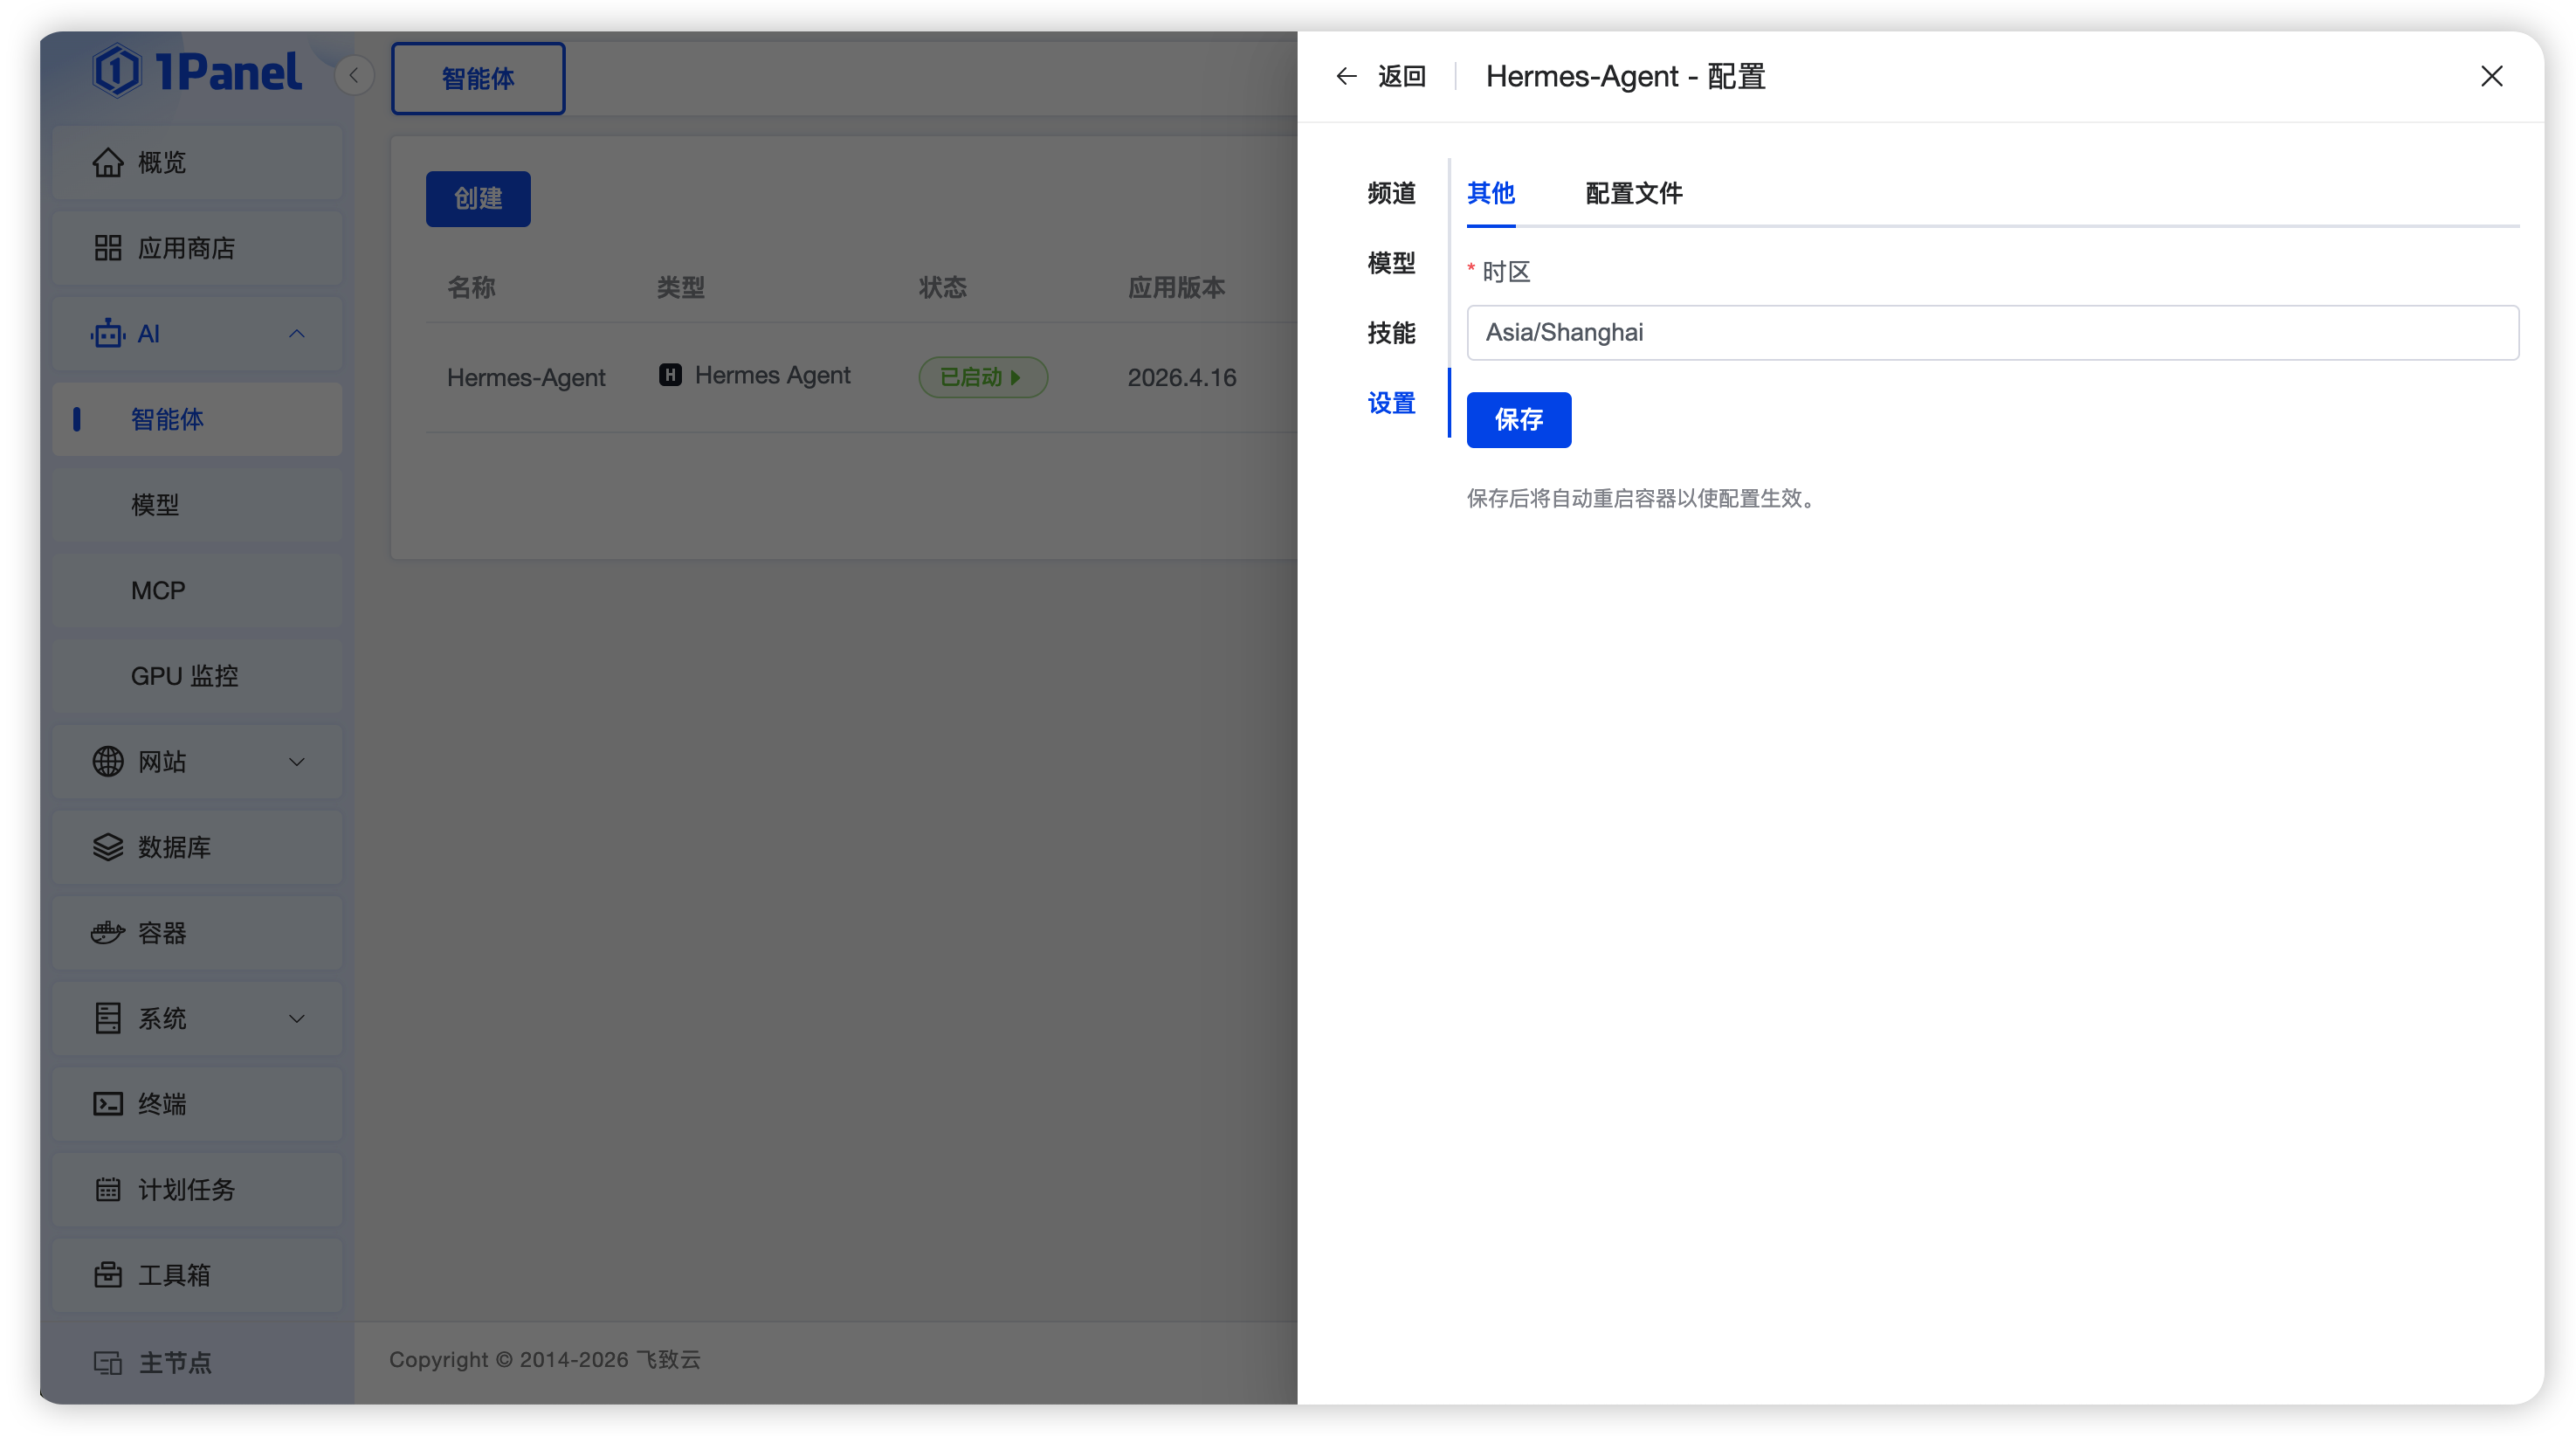The width and height of the screenshot is (2576, 1436).
Task: Click the layers icon for 数据库
Action: pyautogui.click(x=108, y=847)
